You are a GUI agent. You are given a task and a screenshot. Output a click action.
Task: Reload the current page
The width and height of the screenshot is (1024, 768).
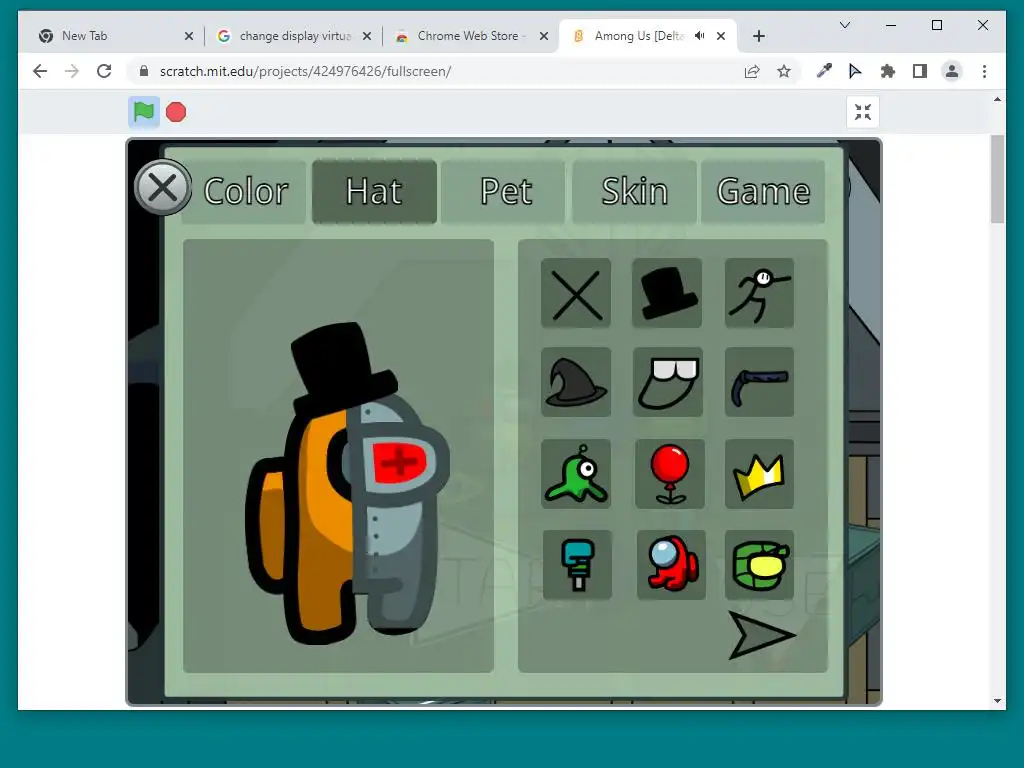104,71
